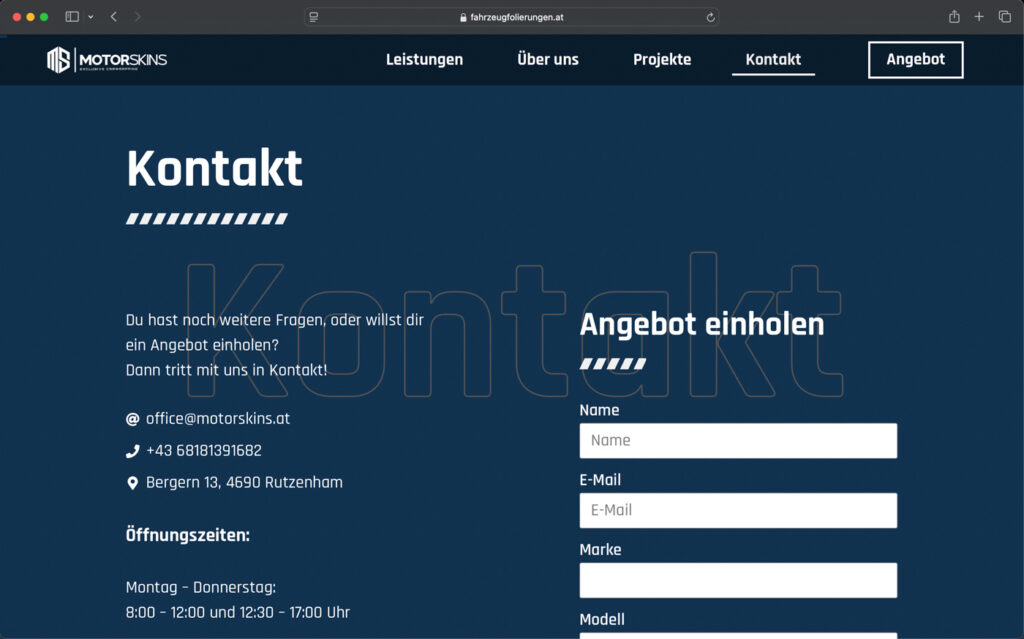1024x639 pixels.
Task: Navigate to Leistungen
Action: click(x=424, y=59)
